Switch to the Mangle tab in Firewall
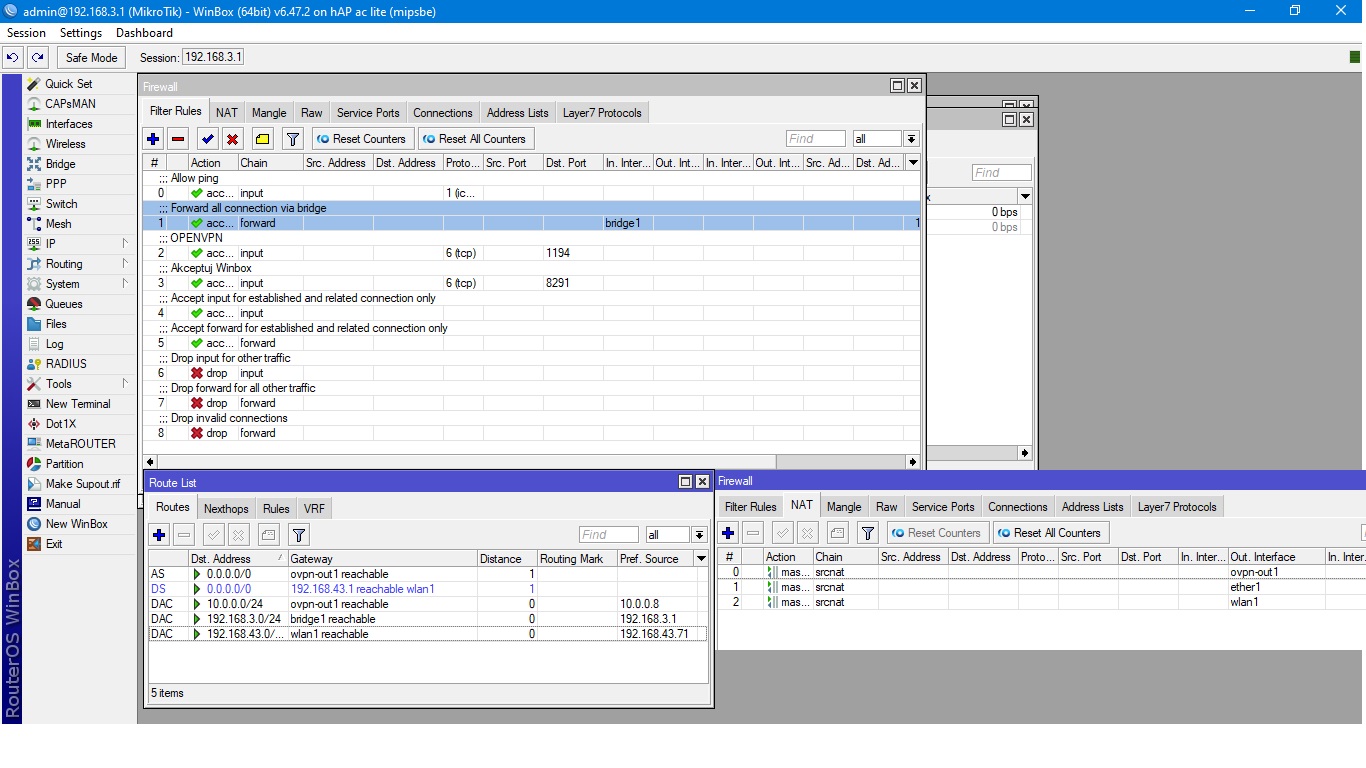The width and height of the screenshot is (1366, 768). click(269, 113)
